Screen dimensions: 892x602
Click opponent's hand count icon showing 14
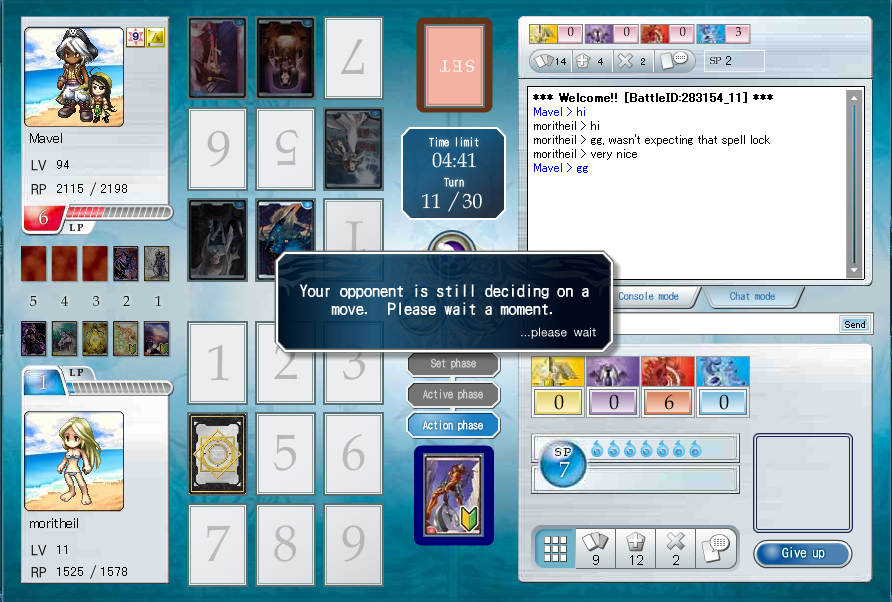click(549, 61)
